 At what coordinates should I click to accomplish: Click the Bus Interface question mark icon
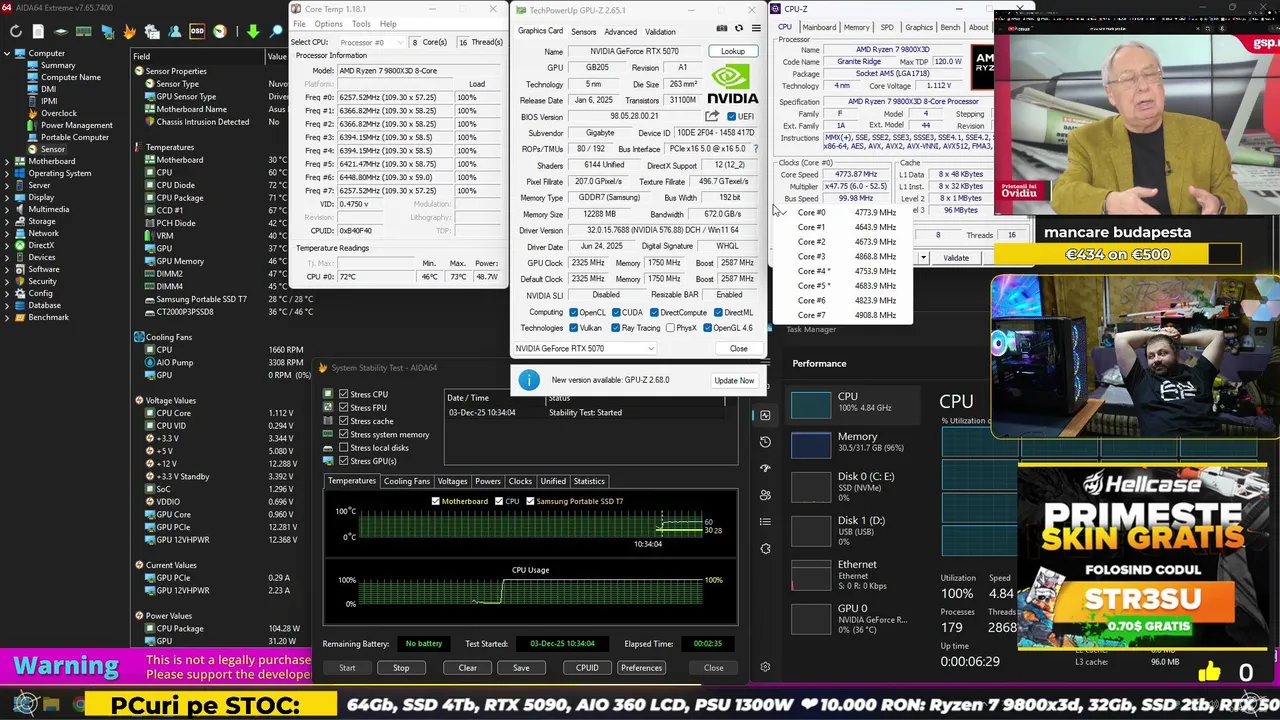tap(755, 149)
